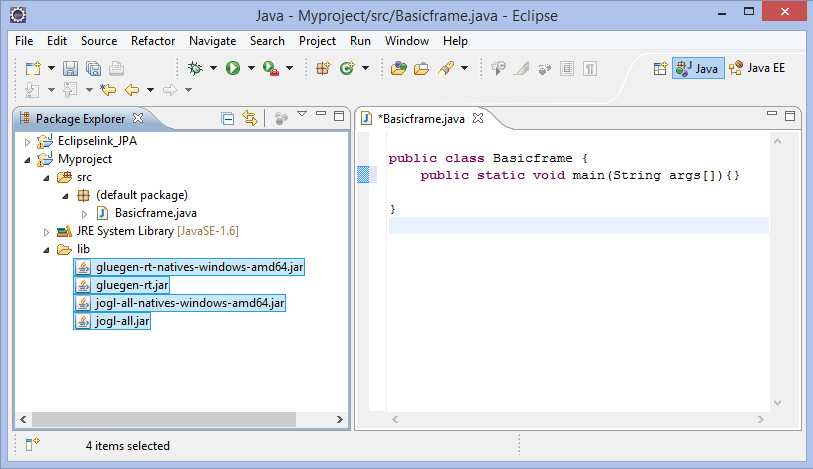
Task: Open the Project menu
Action: pyautogui.click(x=317, y=41)
